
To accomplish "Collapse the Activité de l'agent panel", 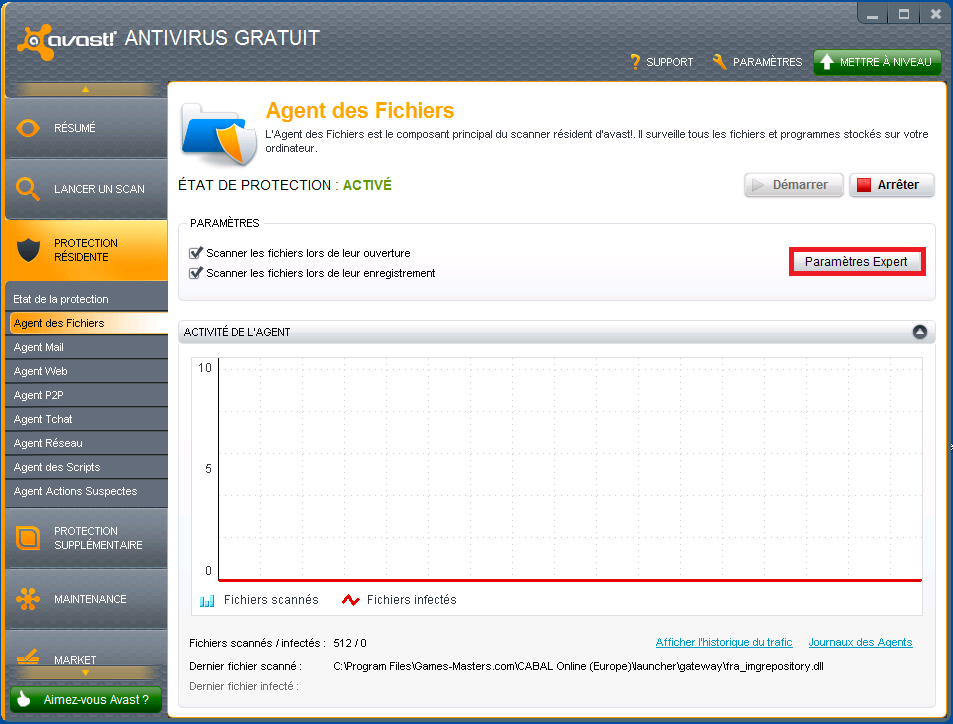I will pos(920,332).
